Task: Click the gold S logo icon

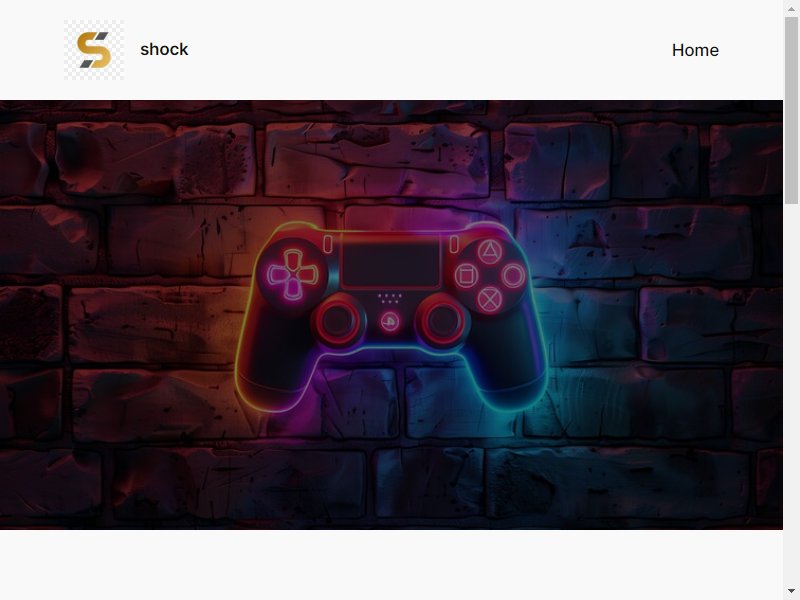Action: pos(94,50)
